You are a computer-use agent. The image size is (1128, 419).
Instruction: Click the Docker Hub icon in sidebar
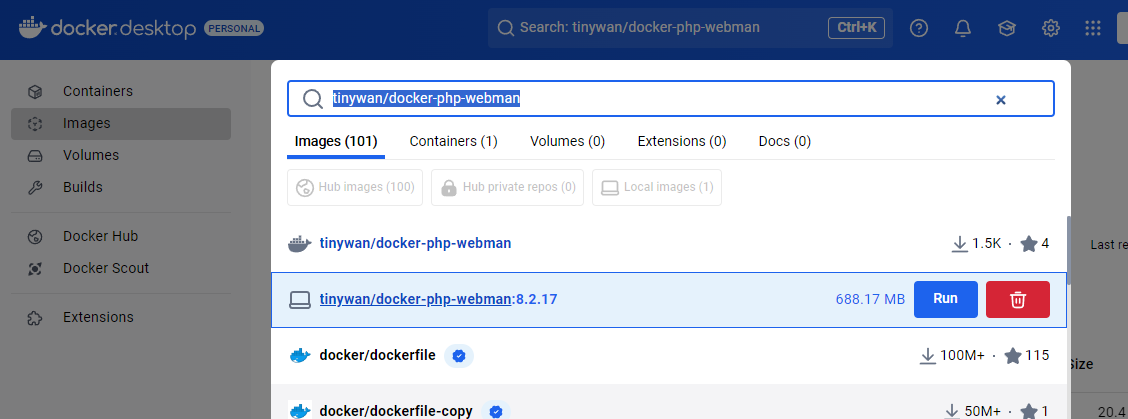pyautogui.click(x=35, y=237)
